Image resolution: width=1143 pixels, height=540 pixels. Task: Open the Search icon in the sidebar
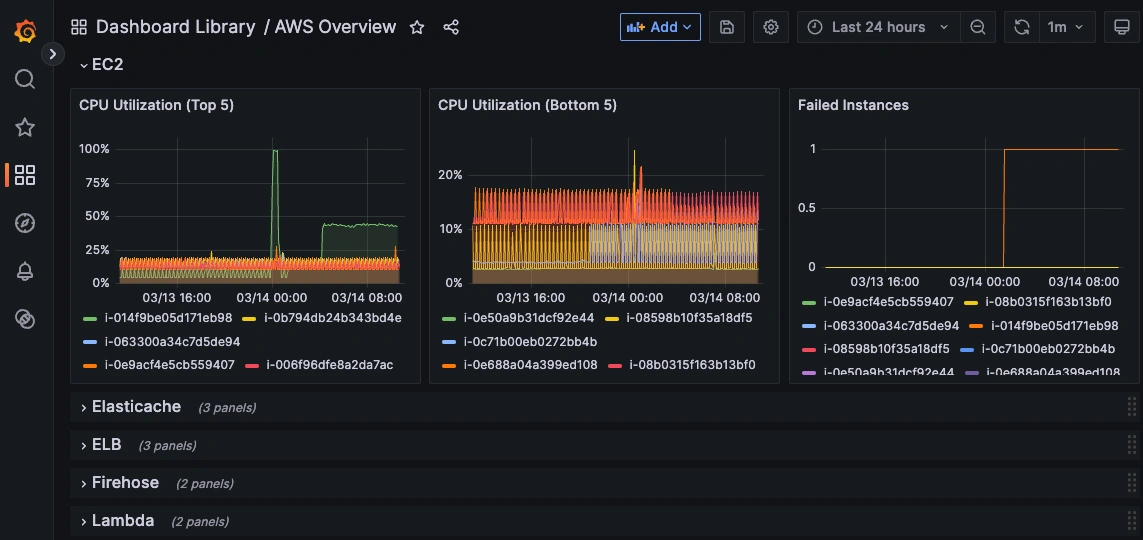point(25,79)
